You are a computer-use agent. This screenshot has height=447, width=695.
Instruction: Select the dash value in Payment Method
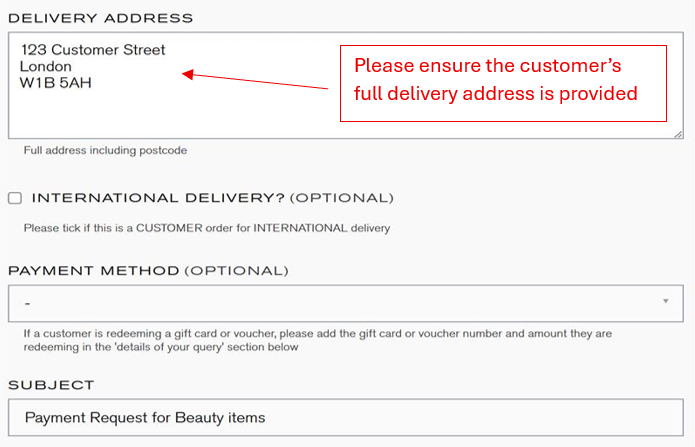point(28,302)
